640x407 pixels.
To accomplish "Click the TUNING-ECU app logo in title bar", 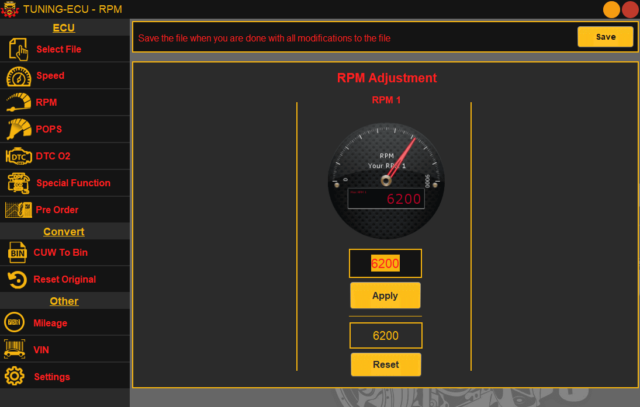I will [x=10, y=9].
